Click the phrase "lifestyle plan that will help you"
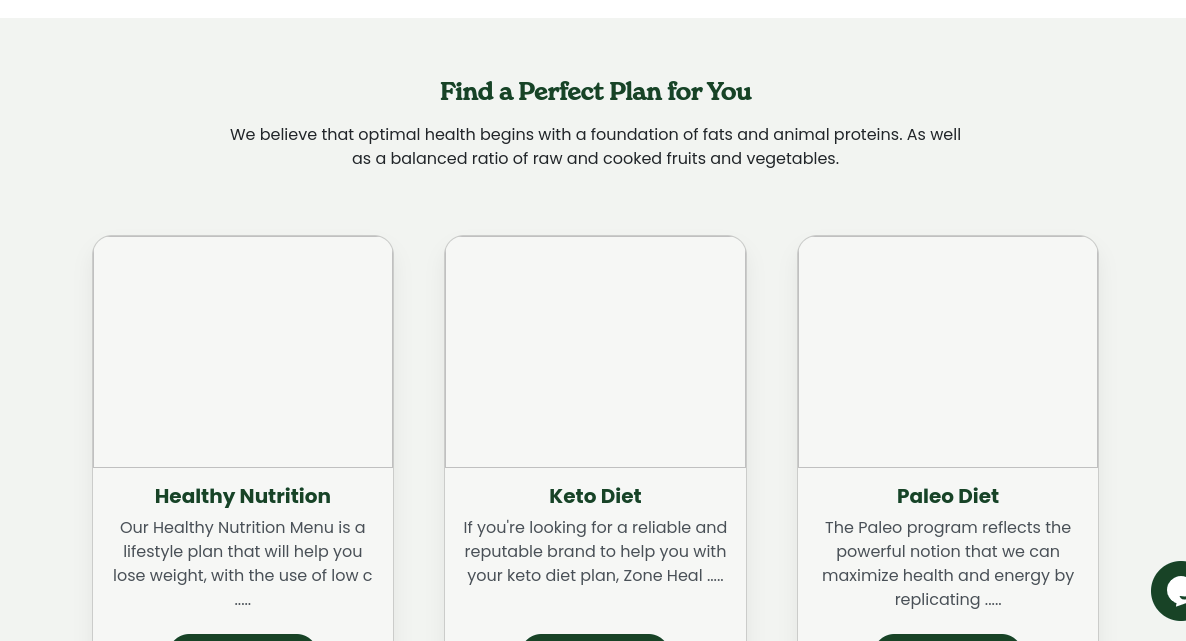Image resolution: width=1186 pixels, height=641 pixels. (x=243, y=551)
